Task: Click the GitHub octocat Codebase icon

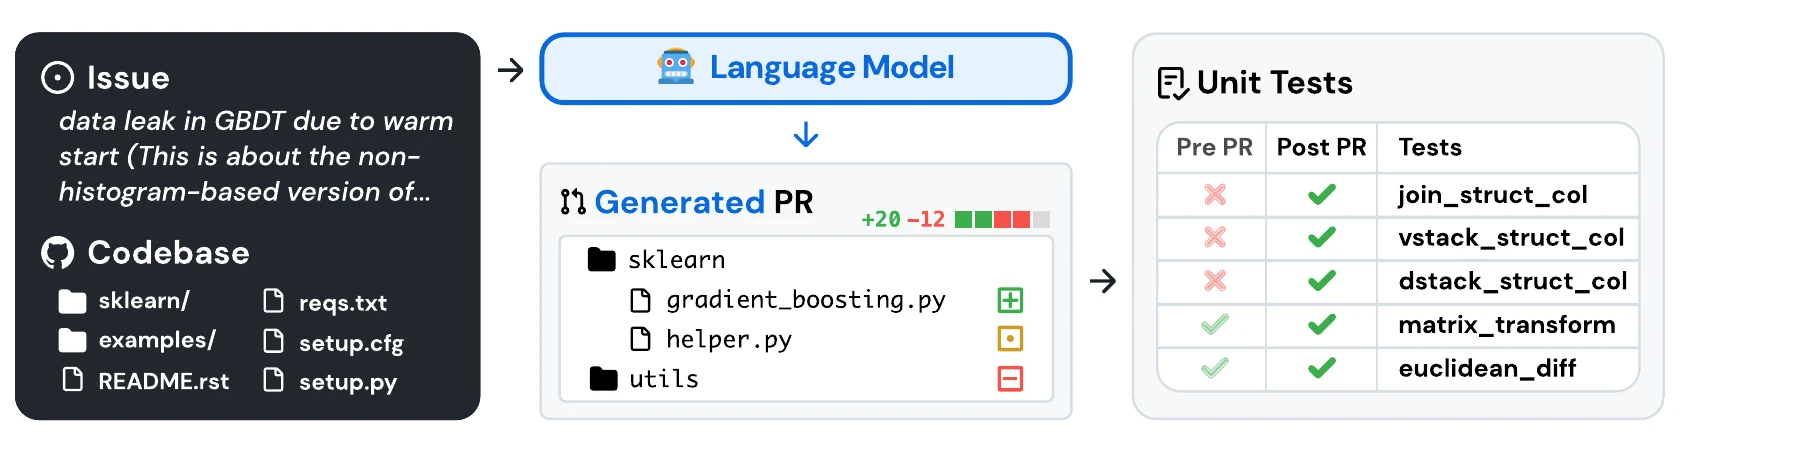Action: pyautogui.click(x=57, y=253)
